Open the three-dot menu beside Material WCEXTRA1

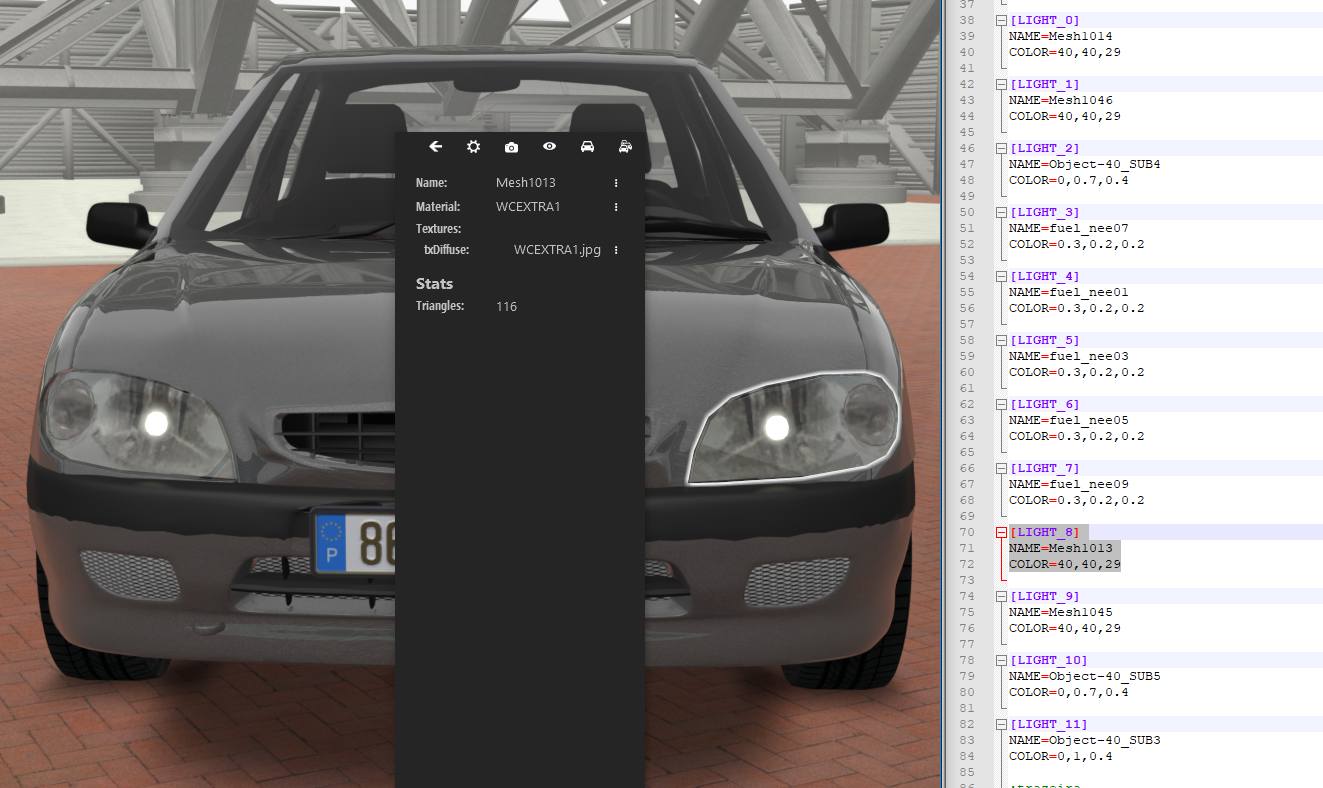coord(616,207)
